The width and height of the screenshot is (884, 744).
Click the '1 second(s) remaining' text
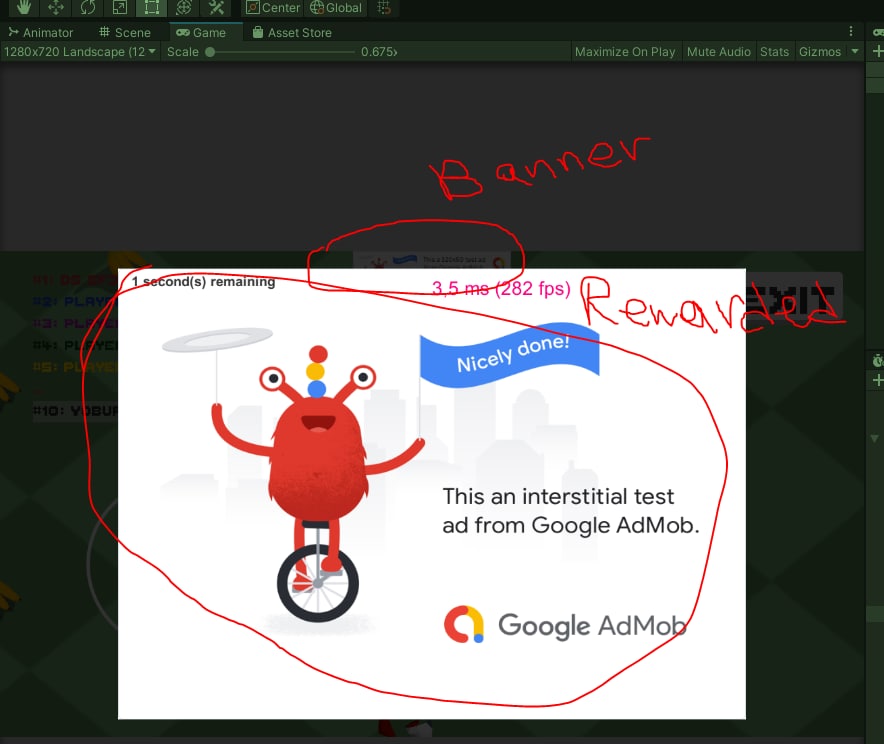(x=204, y=281)
